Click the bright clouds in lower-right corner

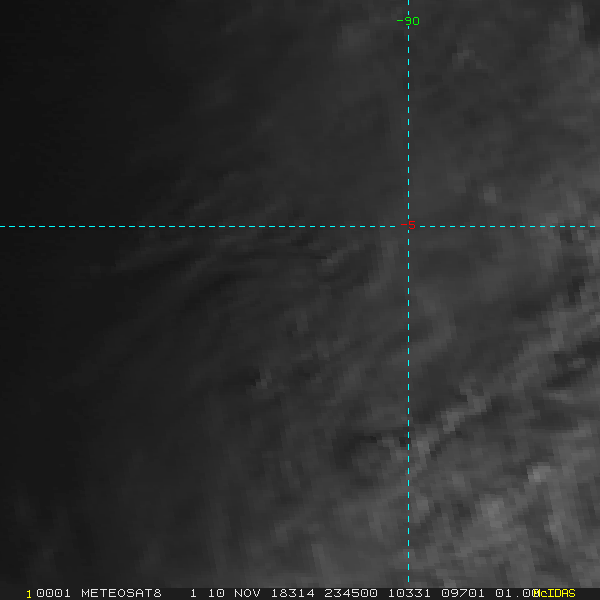point(540,500)
